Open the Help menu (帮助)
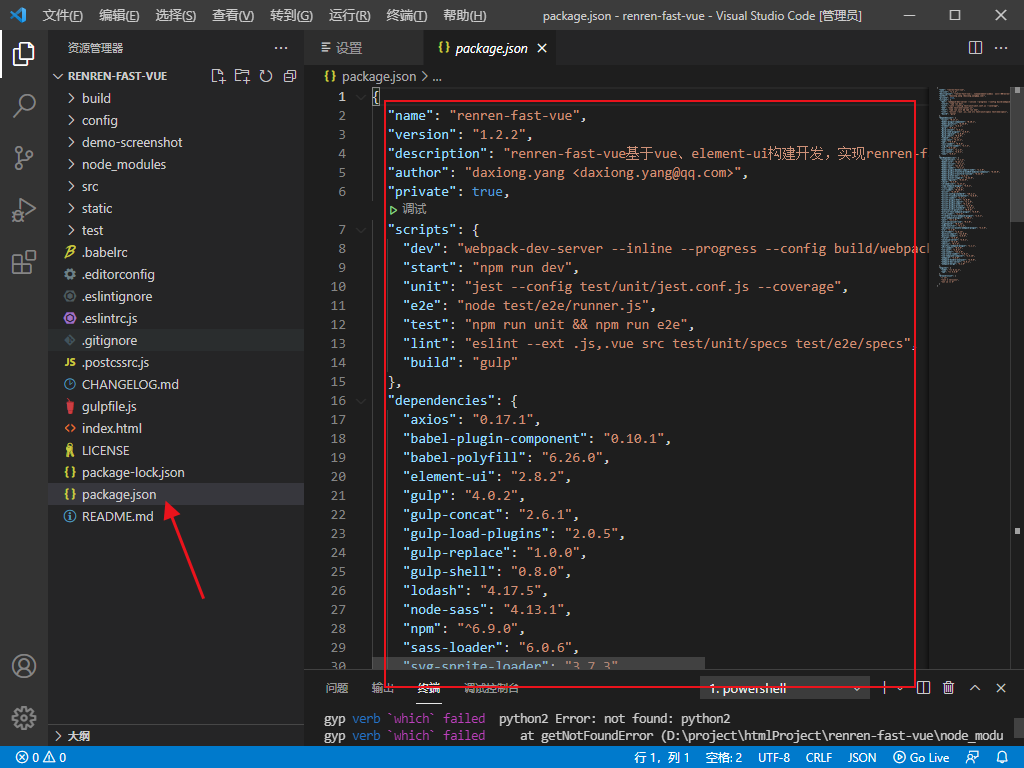 (464, 15)
